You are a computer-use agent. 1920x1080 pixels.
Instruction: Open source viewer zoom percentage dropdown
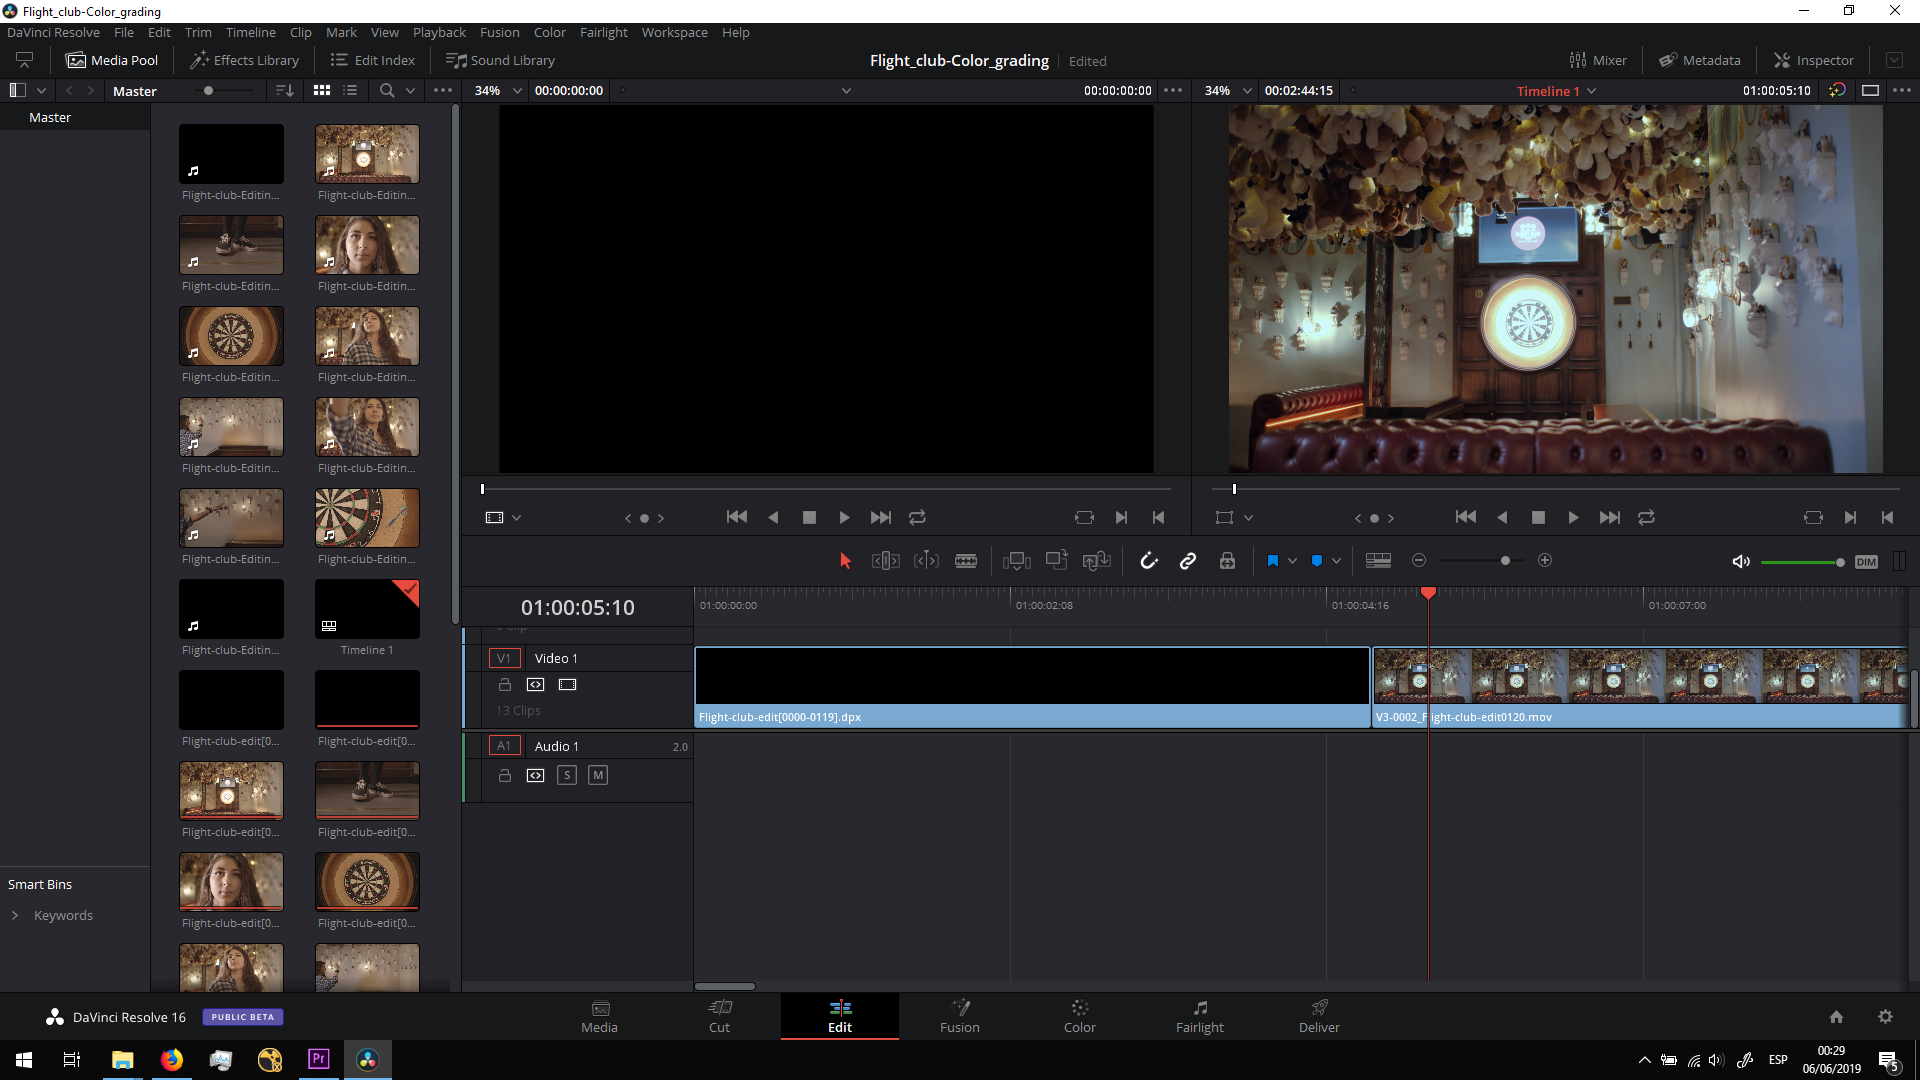tap(517, 91)
